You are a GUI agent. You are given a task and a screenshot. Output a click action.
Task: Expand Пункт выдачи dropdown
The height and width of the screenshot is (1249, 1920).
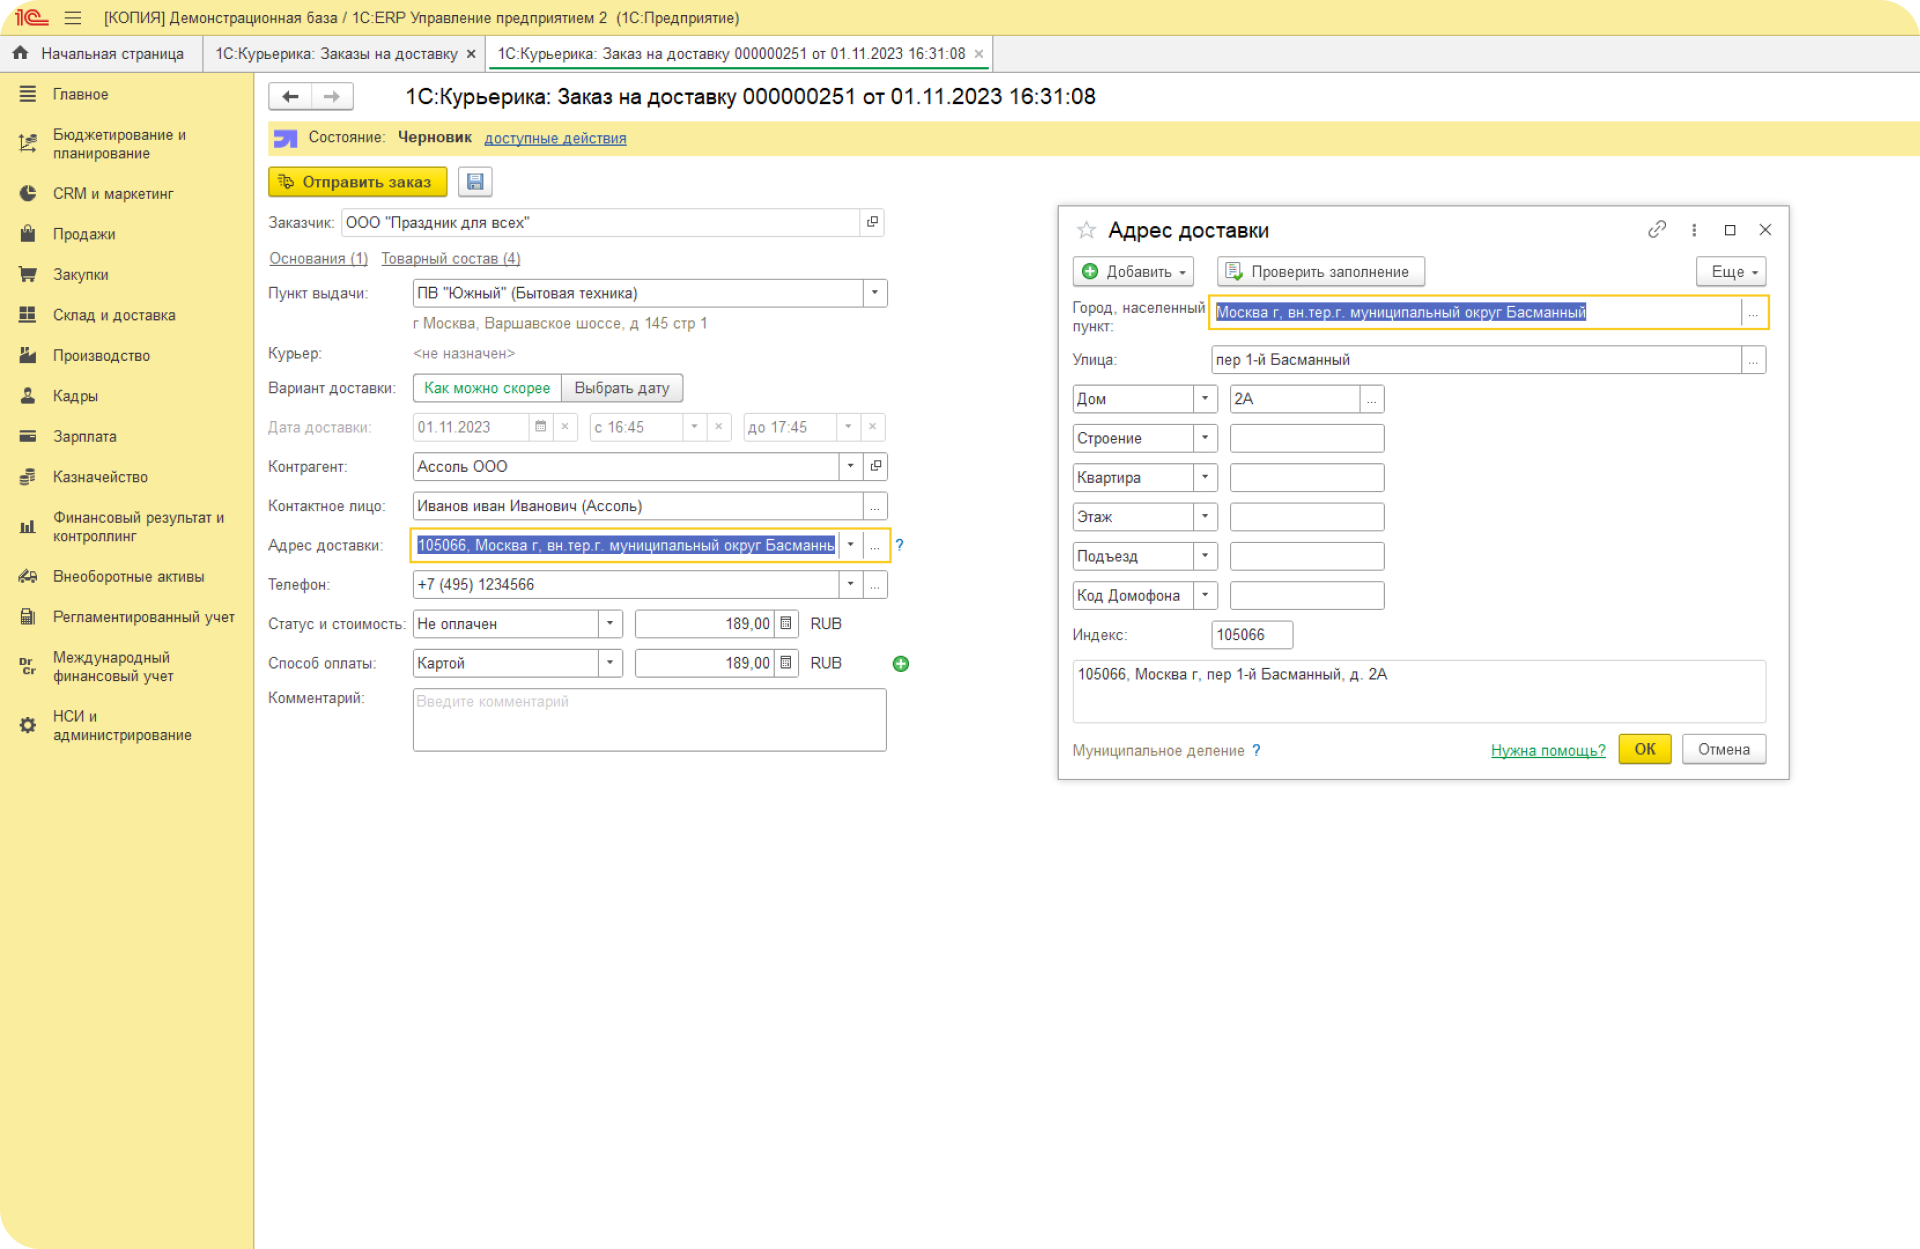[x=874, y=293]
